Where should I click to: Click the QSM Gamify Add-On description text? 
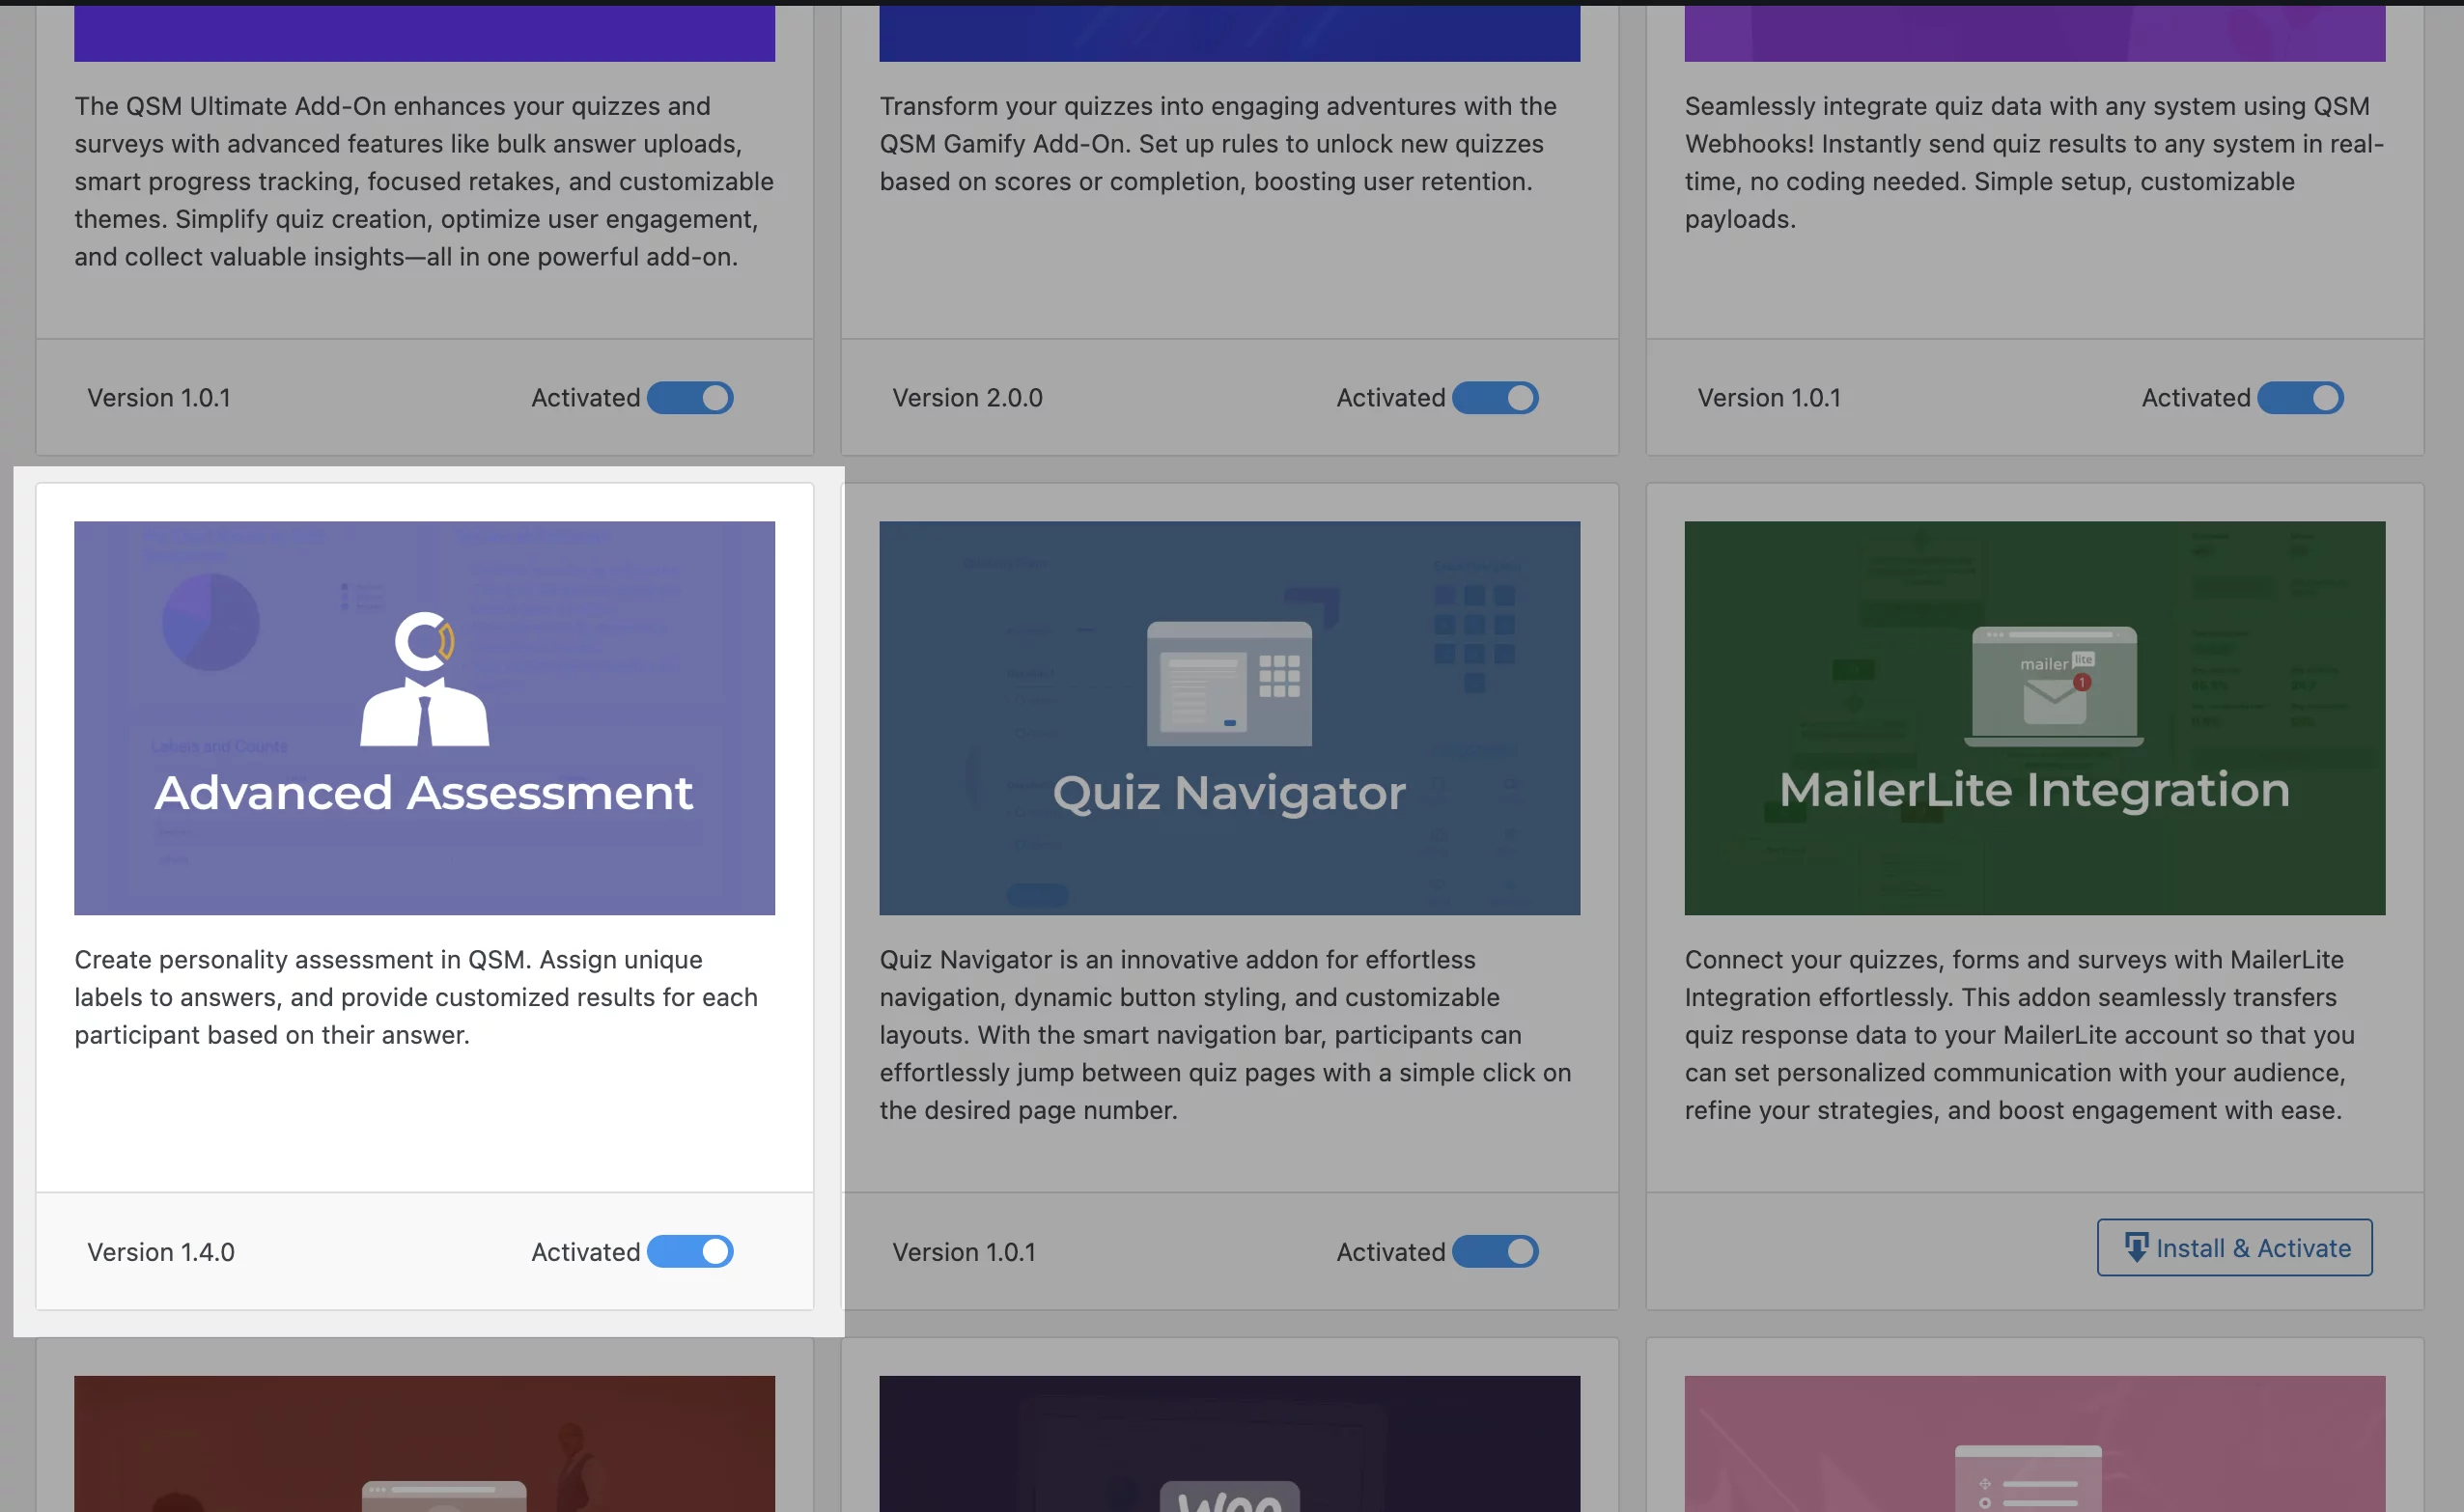tap(1218, 144)
